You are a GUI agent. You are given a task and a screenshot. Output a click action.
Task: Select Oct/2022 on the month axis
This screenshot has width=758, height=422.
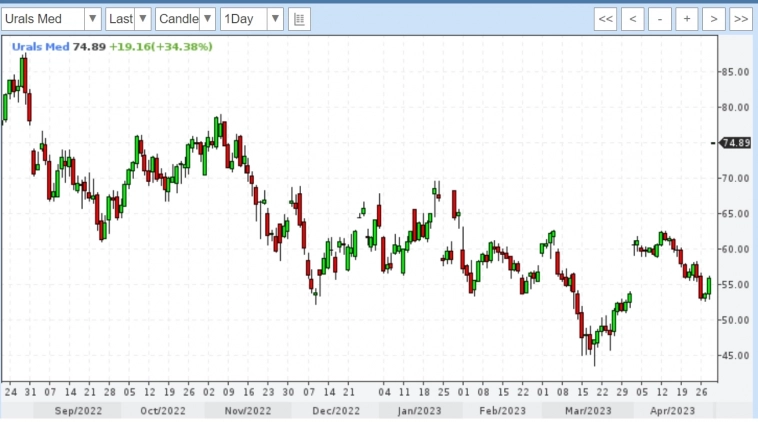tap(161, 410)
